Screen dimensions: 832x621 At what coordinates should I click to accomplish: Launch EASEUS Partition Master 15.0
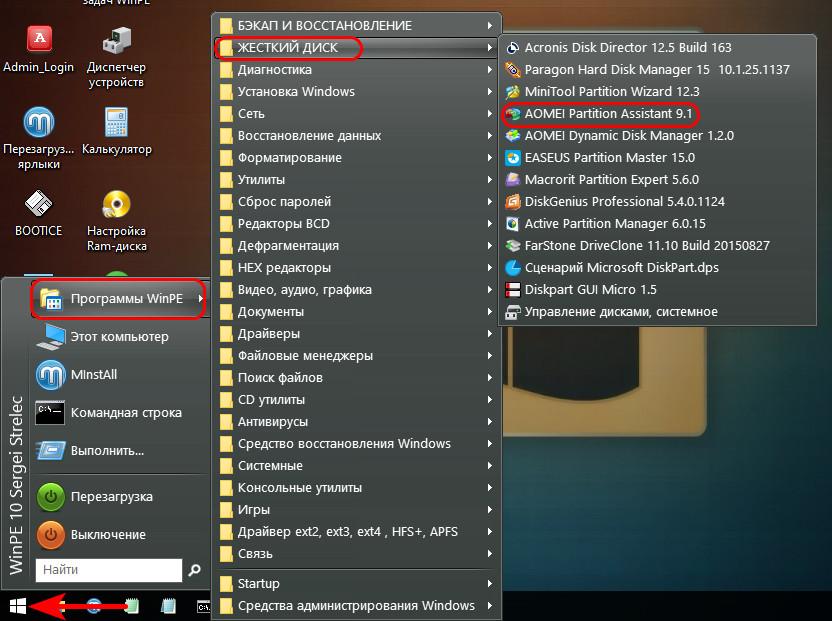[657, 158]
